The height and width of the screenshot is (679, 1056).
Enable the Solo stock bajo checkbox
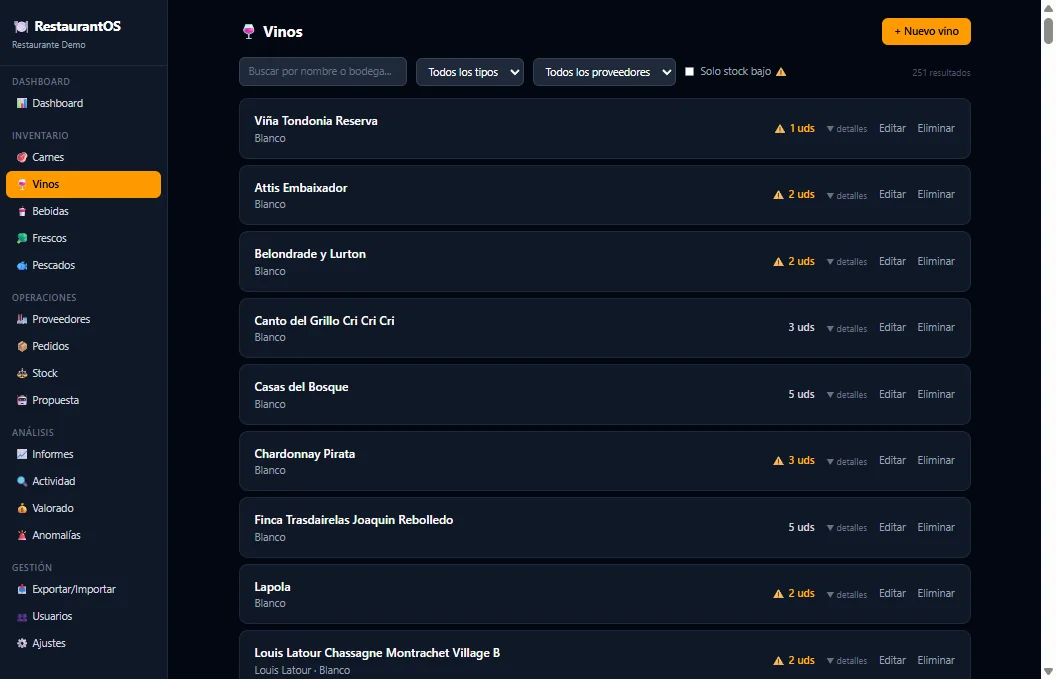click(690, 71)
